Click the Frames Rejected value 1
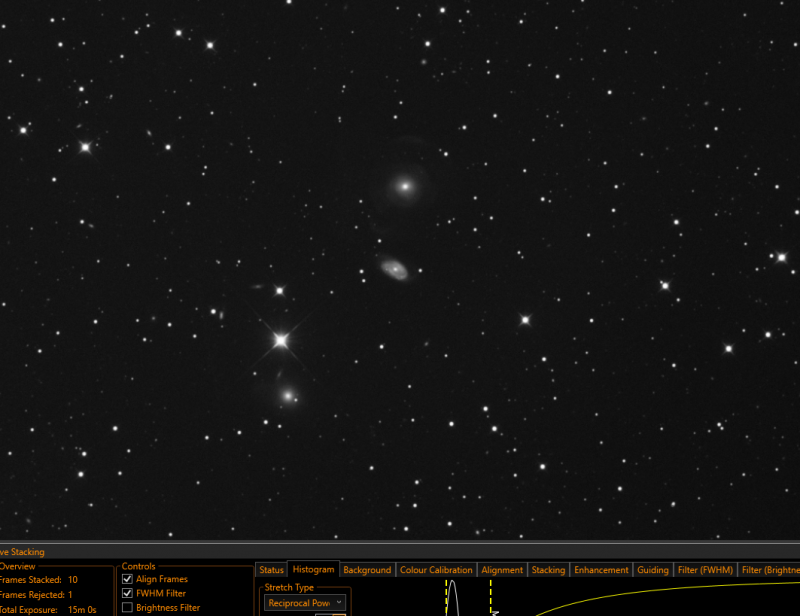The height and width of the screenshot is (616, 800). click(70, 595)
